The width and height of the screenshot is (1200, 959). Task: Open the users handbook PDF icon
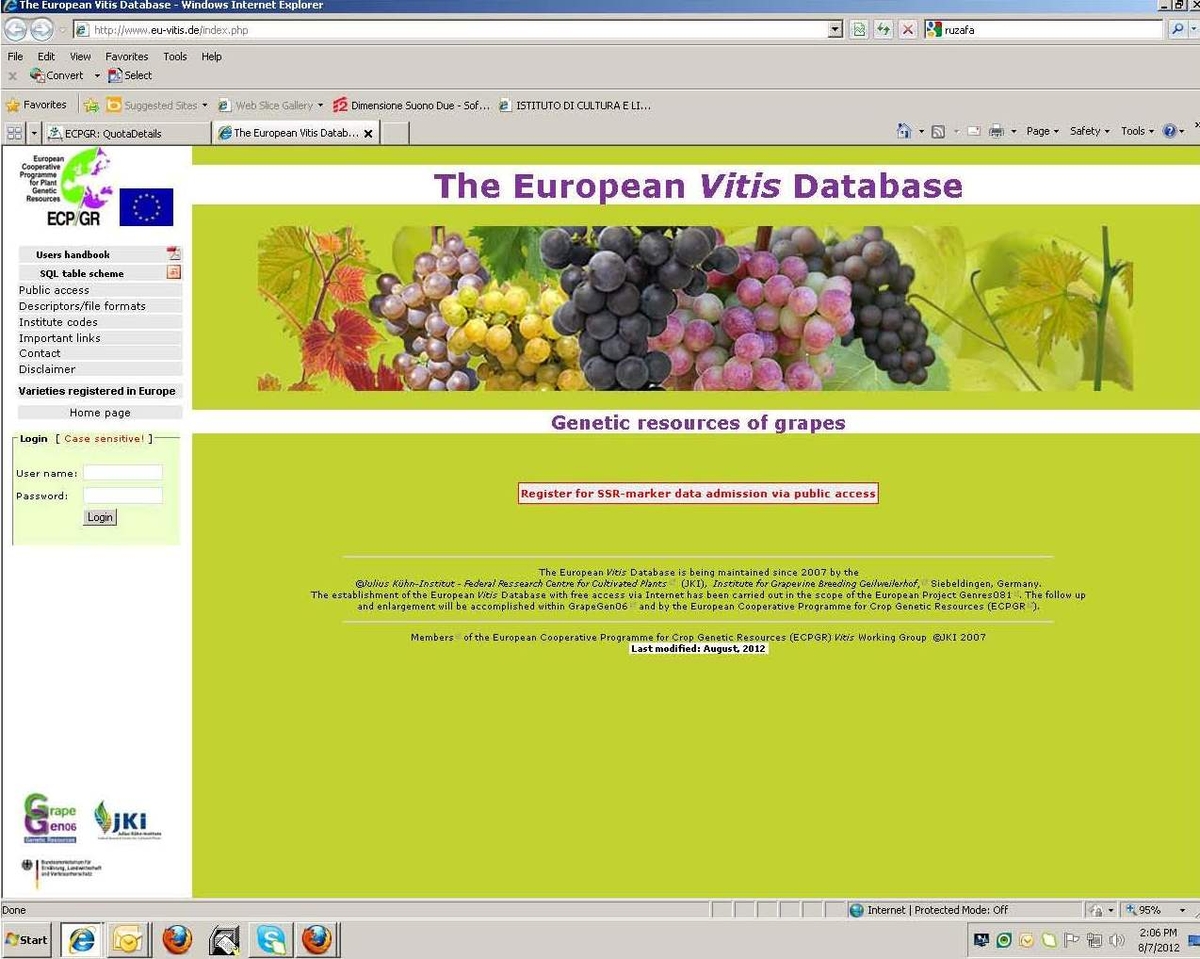pyautogui.click(x=172, y=253)
